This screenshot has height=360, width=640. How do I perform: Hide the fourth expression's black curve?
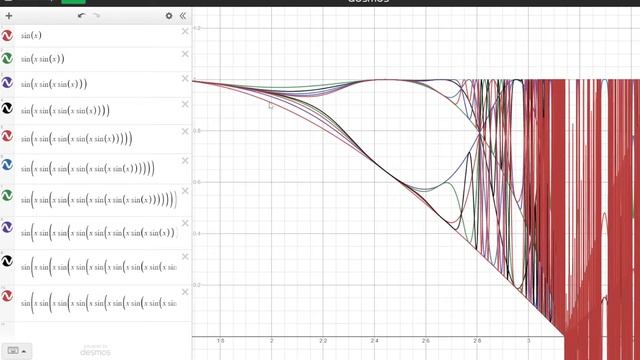[7, 109]
